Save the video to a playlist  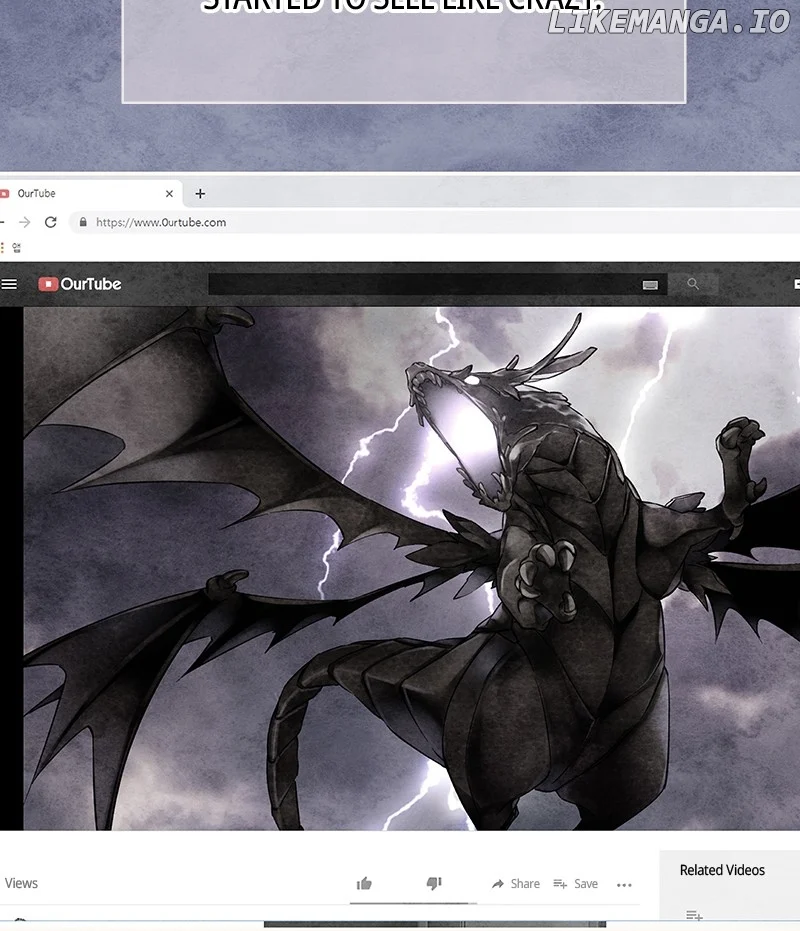[x=576, y=884]
